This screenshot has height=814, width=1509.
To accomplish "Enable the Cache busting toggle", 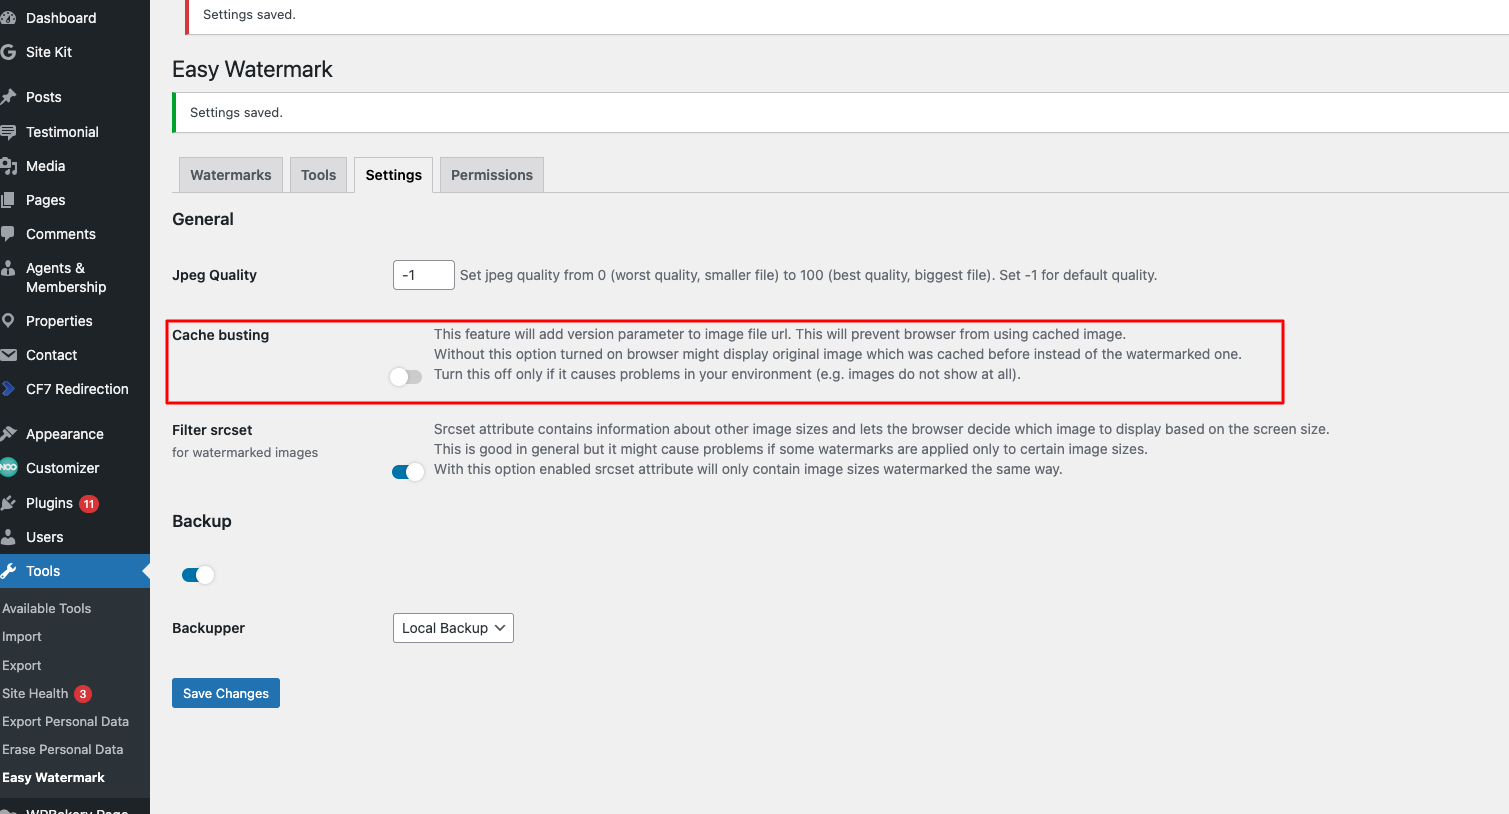I will pos(406,377).
